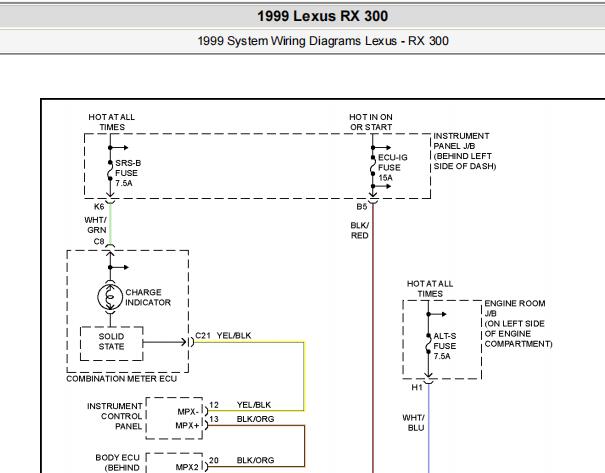This screenshot has height=473, width=605.
Task: Click the MPX- terminal label
Action: (x=188, y=411)
